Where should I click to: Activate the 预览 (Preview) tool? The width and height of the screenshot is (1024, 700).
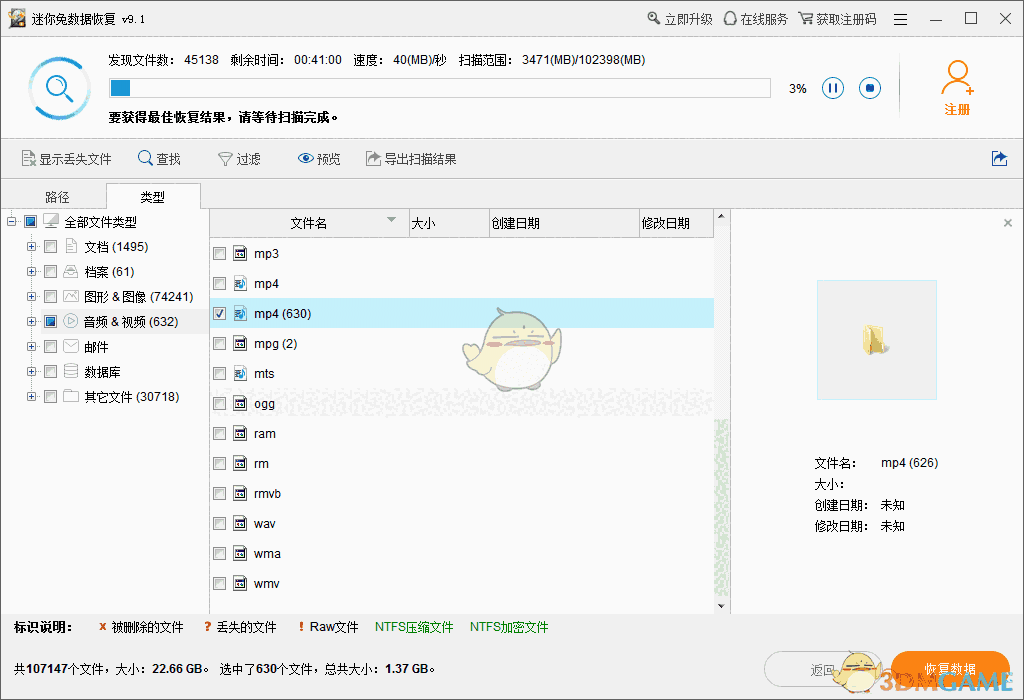click(318, 158)
